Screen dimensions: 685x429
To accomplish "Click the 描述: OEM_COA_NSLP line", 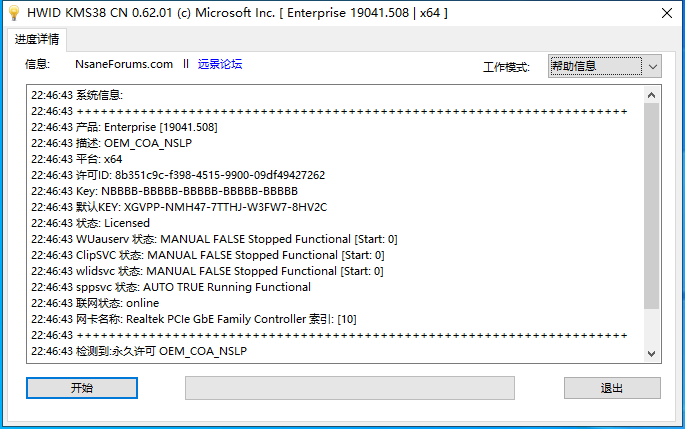I will click(x=111, y=143).
